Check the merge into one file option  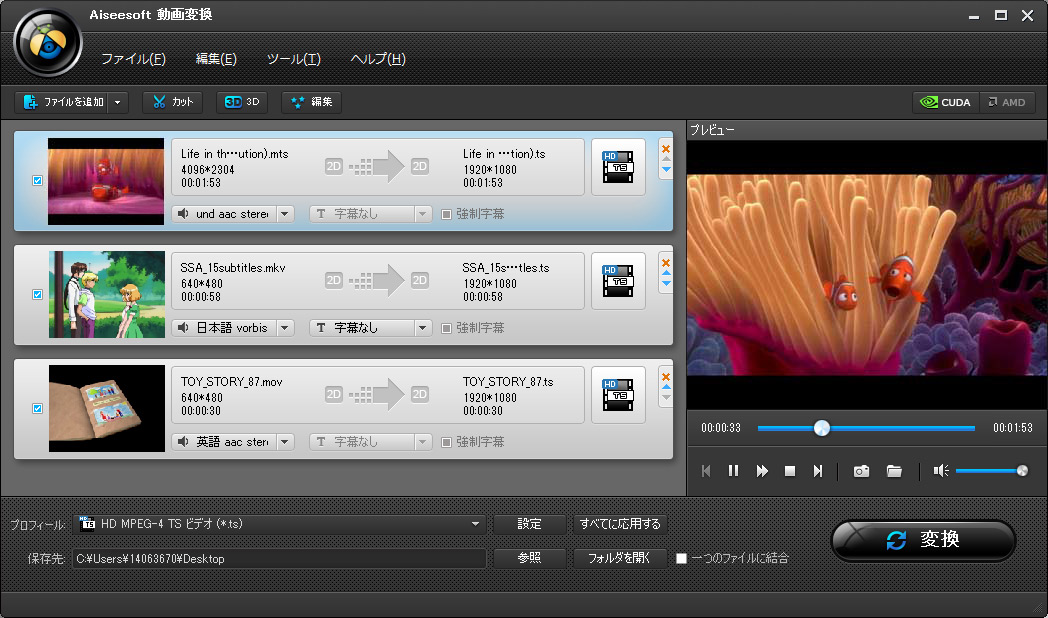pyautogui.click(x=681, y=558)
